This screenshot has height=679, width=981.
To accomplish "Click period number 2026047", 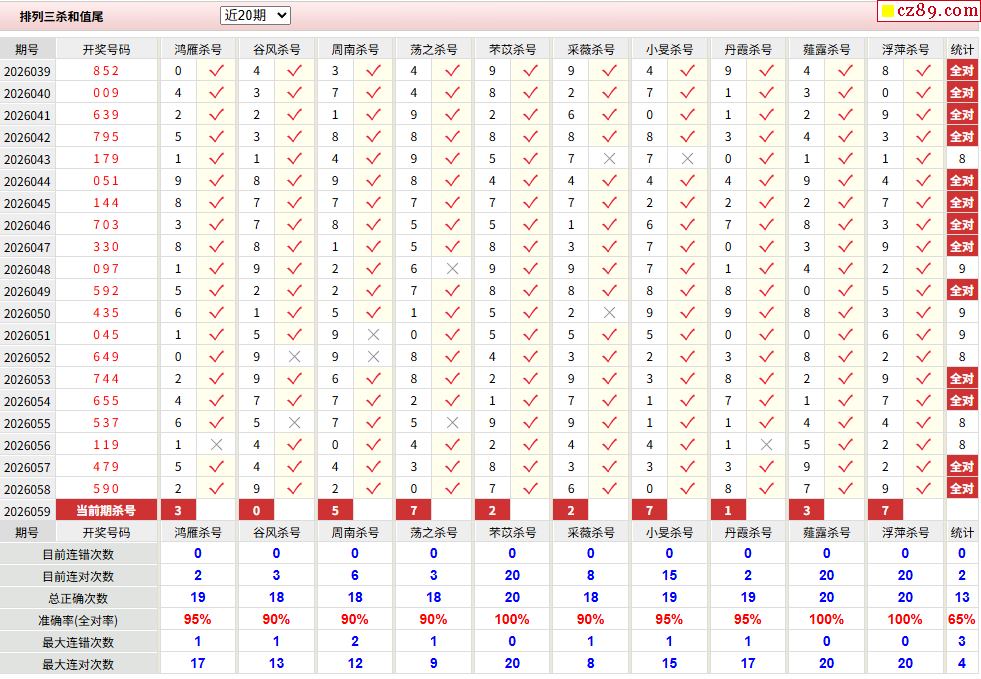I will coord(28,248).
